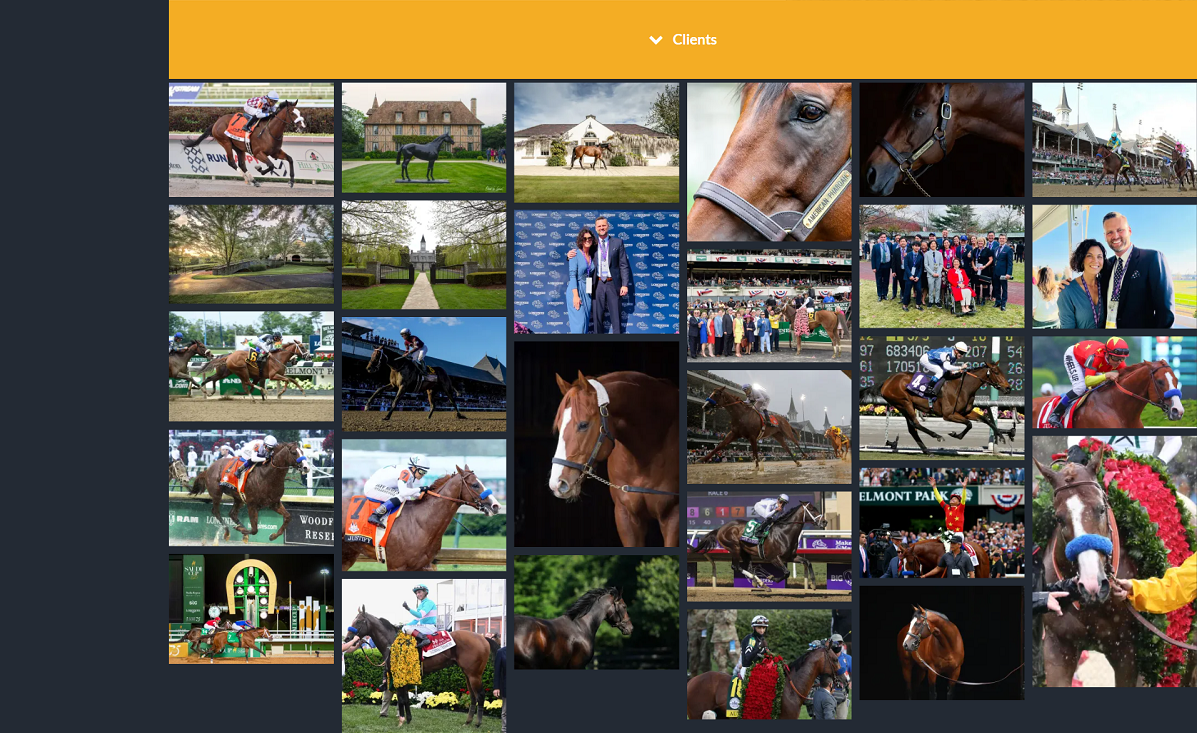Open the horse with rose garland close-up photo
This screenshot has width=1197, height=733.
pos(1115,562)
